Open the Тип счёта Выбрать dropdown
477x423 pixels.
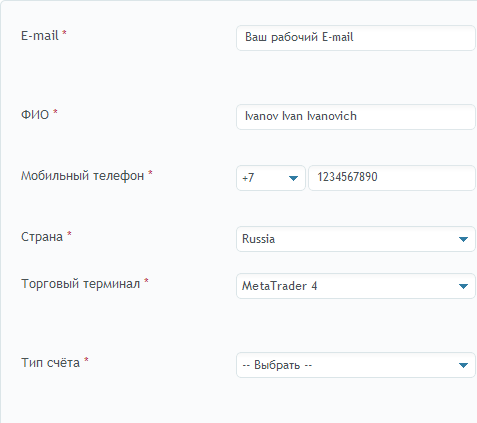pyautogui.click(x=356, y=365)
